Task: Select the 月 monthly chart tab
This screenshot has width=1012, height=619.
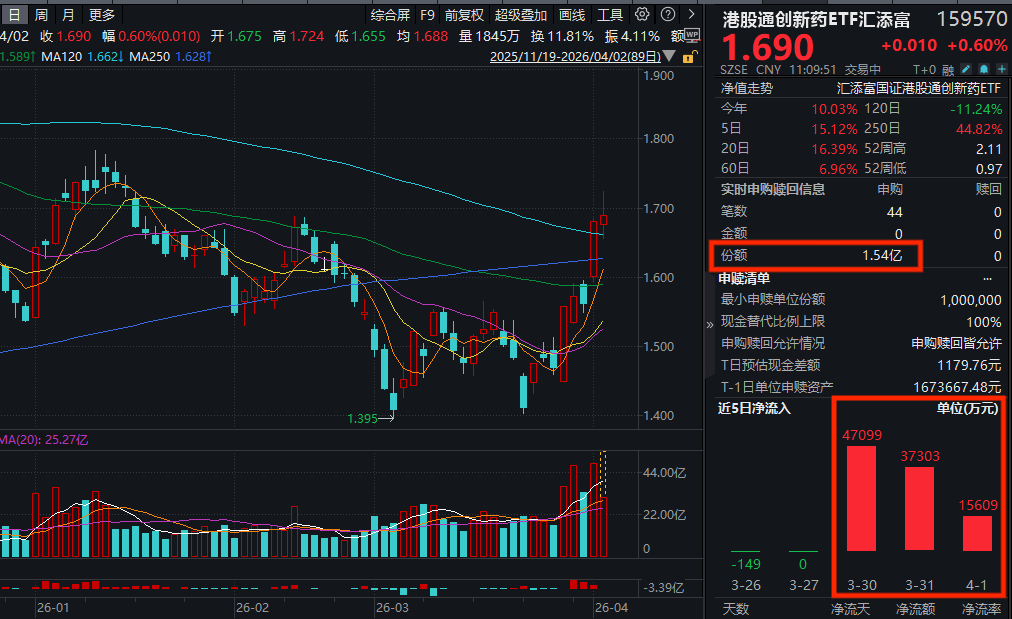Action: (68, 14)
